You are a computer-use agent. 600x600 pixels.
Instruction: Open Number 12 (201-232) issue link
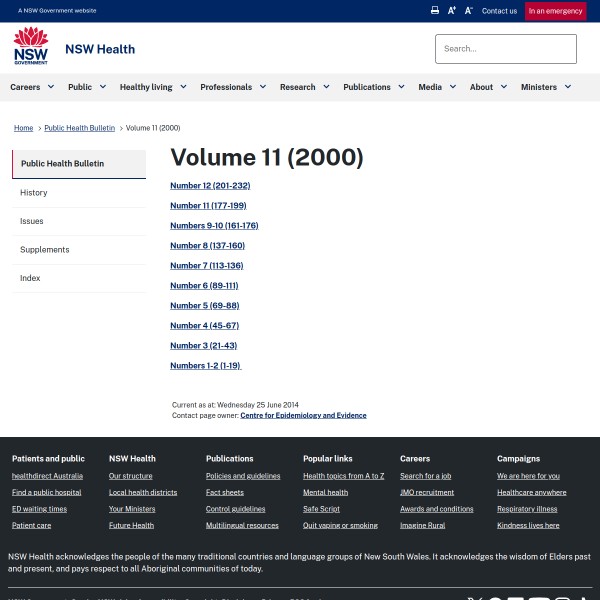(210, 186)
